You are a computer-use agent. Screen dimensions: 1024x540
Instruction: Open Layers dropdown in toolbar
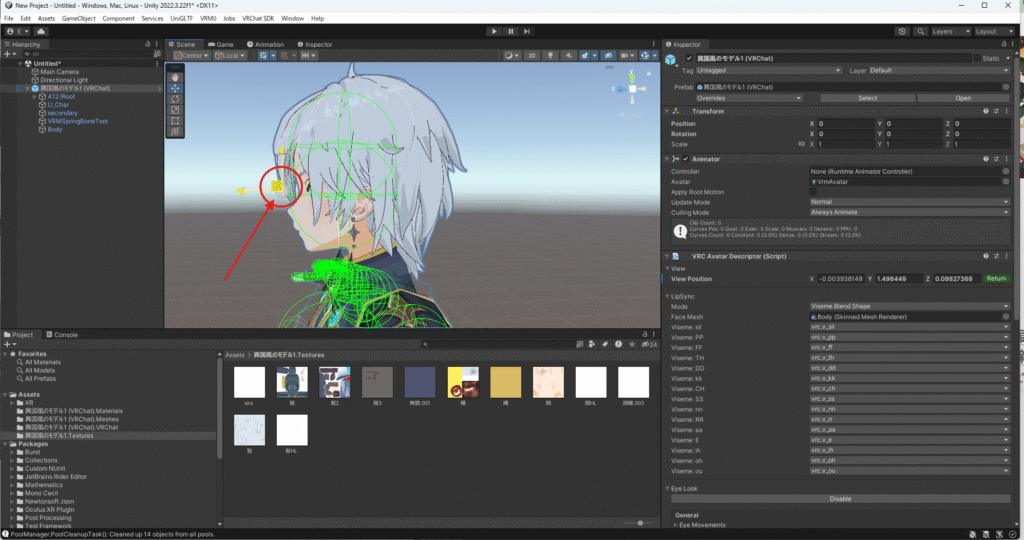tap(950, 31)
